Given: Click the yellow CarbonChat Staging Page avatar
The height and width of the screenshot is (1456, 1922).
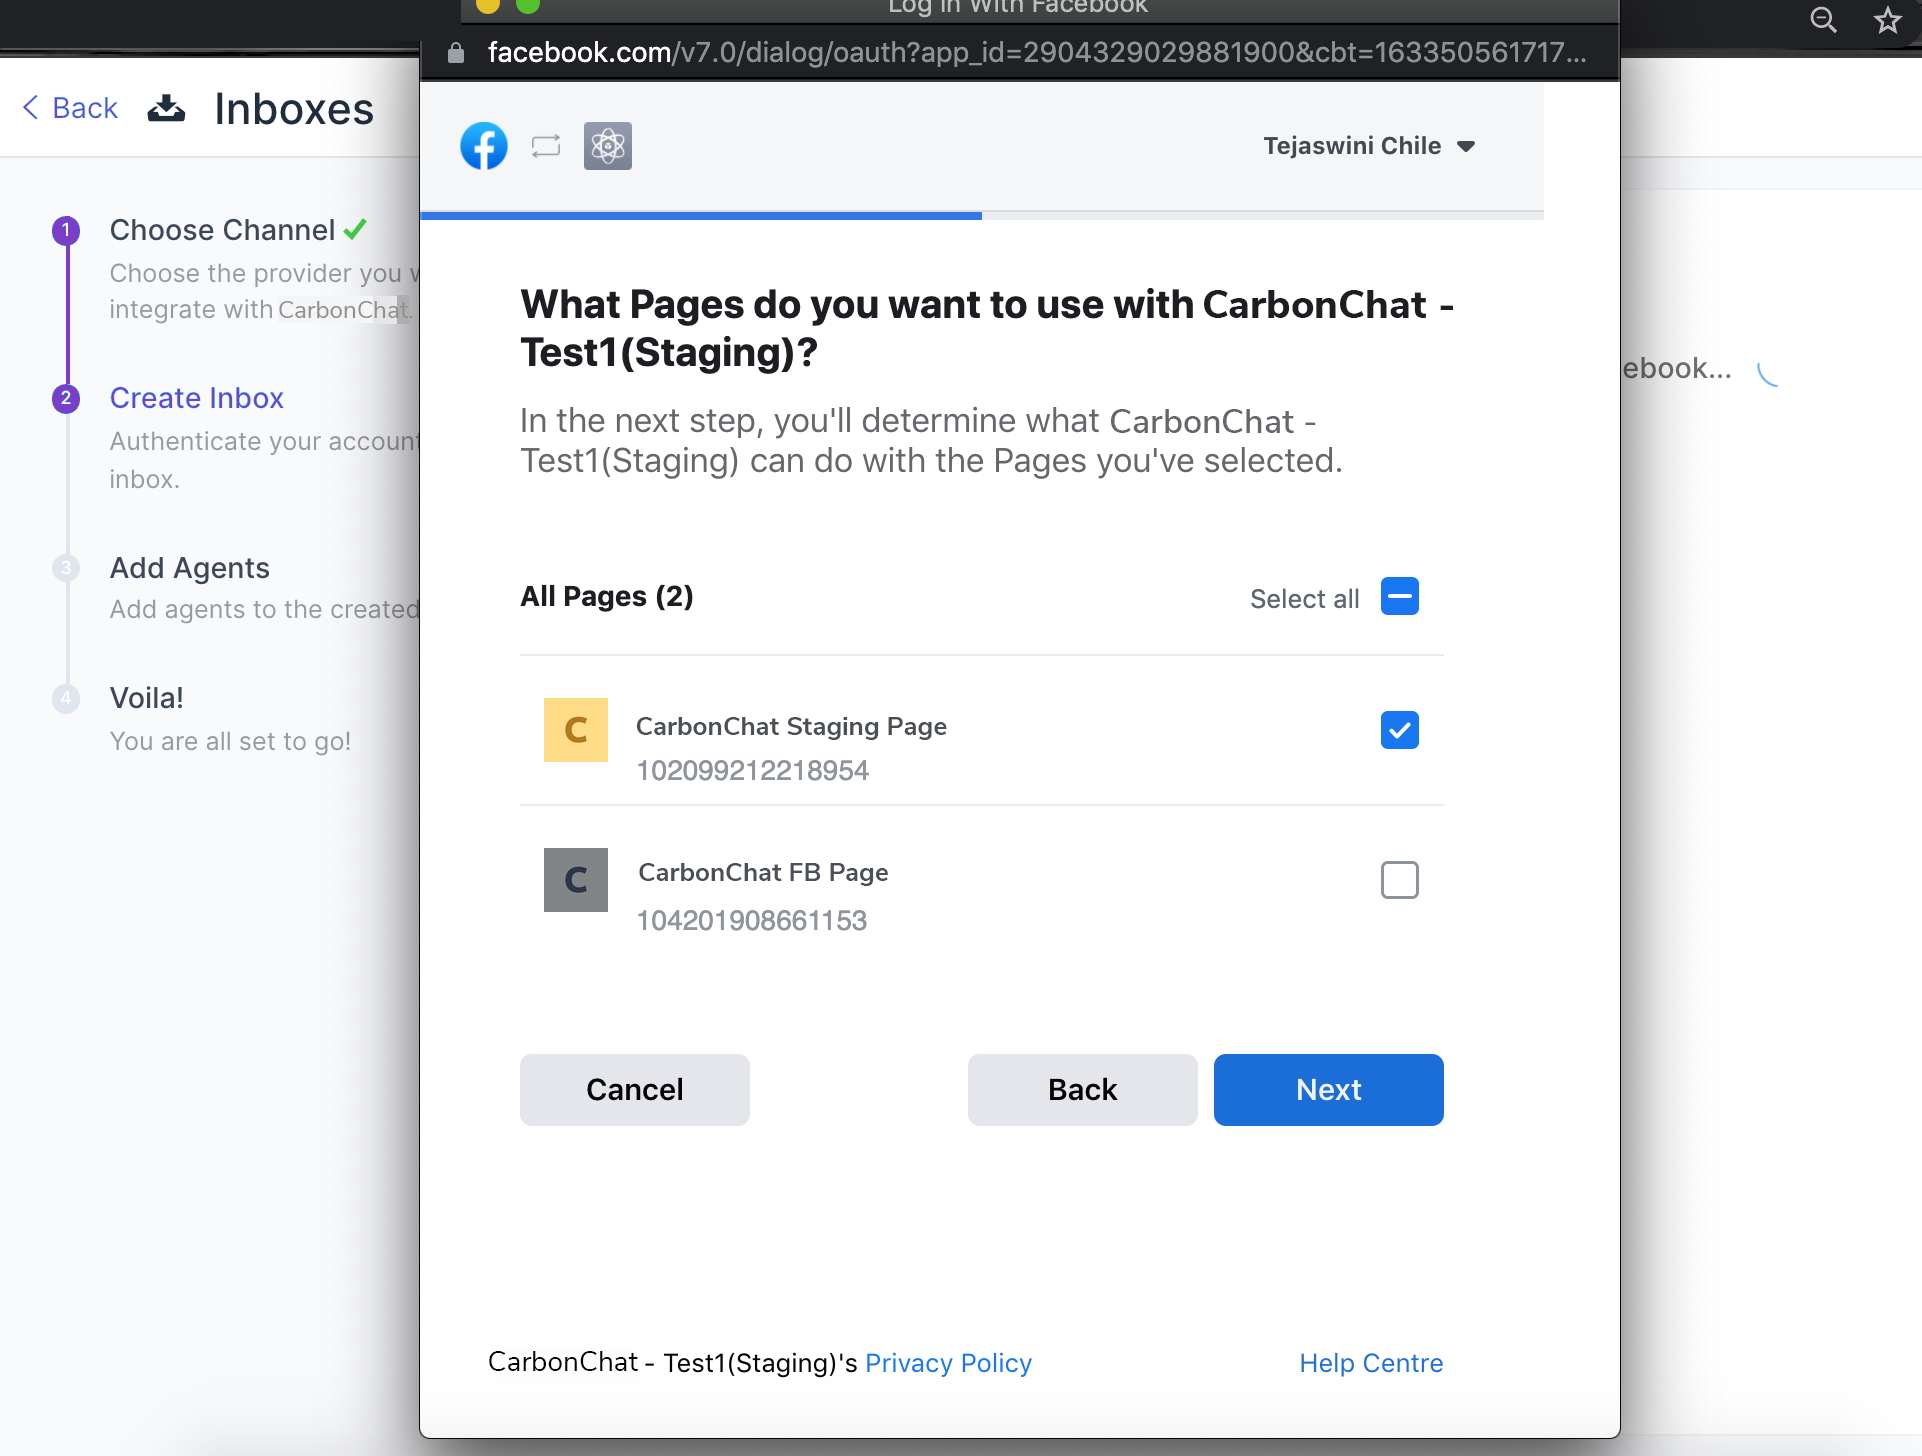Looking at the screenshot, I should [575, 730].
